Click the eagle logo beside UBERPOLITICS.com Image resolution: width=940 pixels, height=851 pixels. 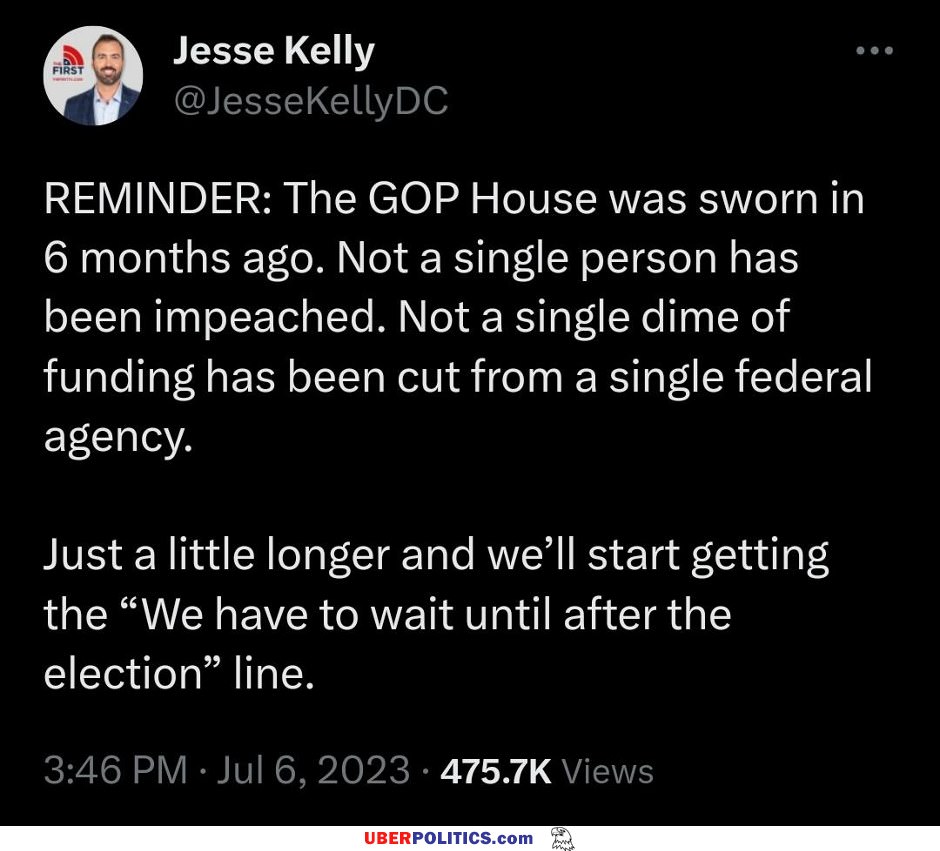coord(561,838)
